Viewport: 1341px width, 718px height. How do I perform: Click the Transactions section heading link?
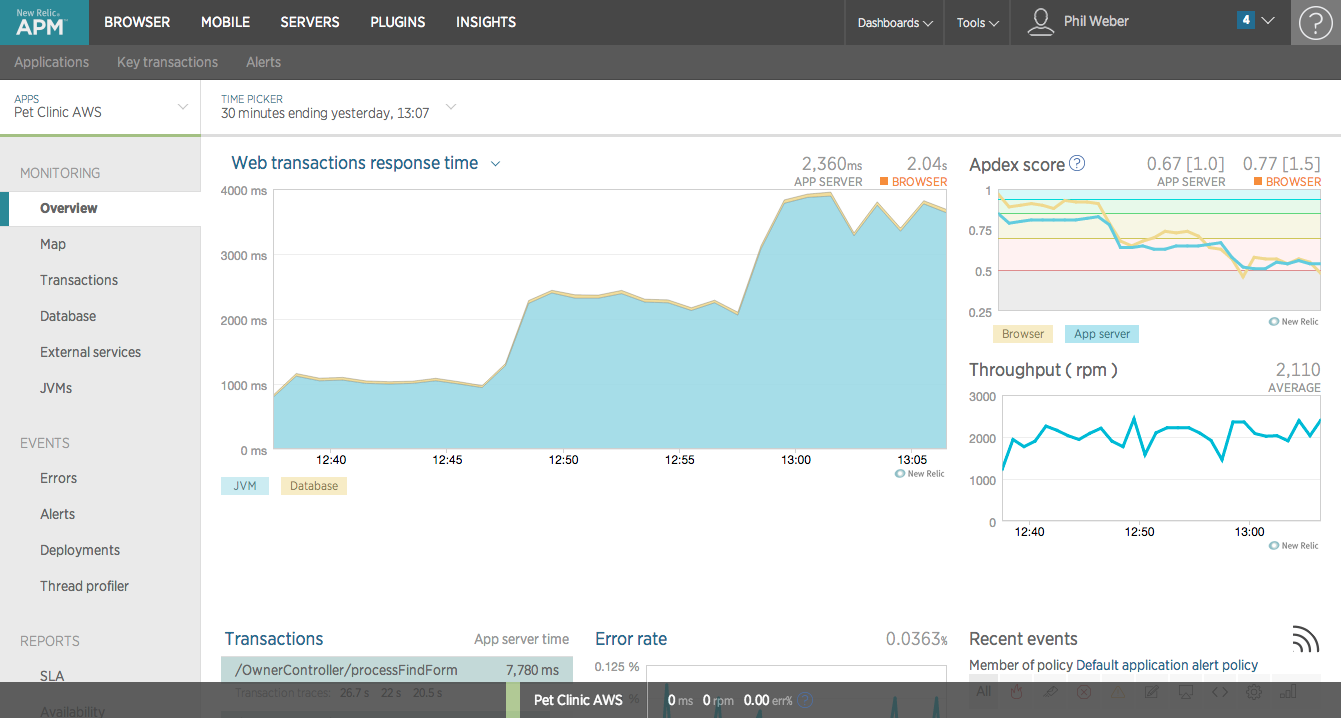(x=274, y=639)
